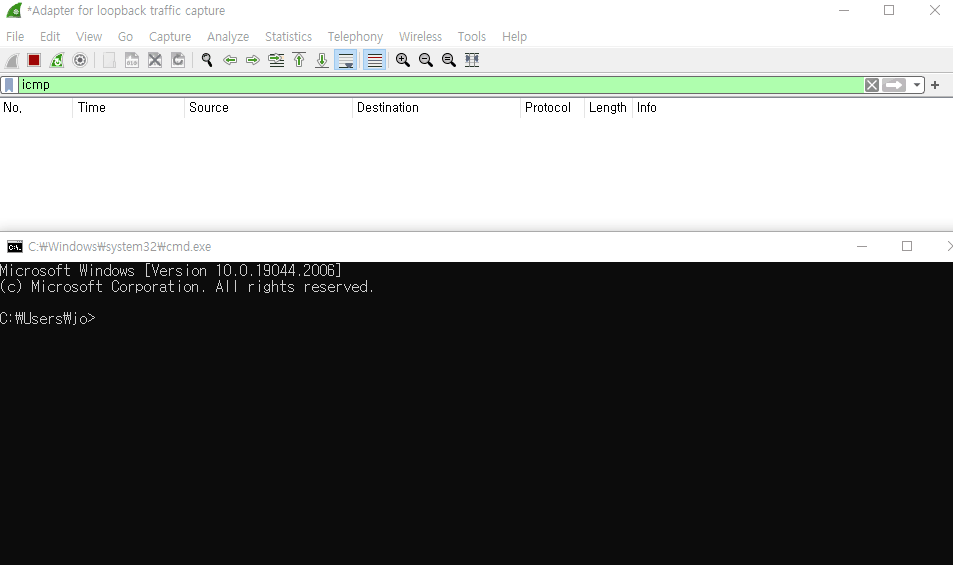The width and height of the screenshot is (953, 565).
Task: Sort packets by Destination column
Action: [436, 108]
